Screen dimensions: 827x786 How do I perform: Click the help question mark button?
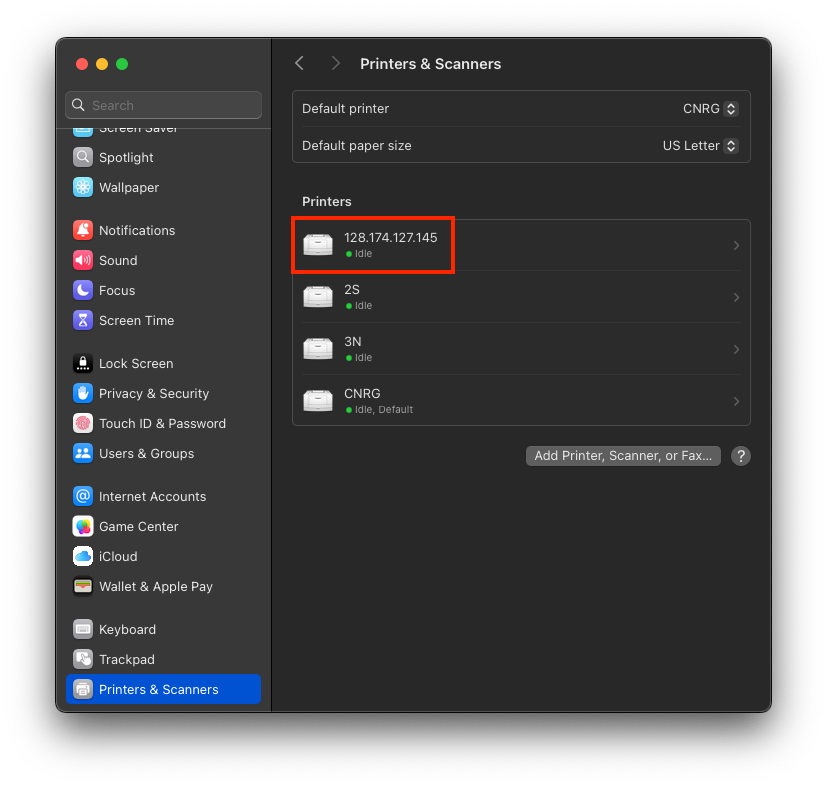[x=740, y=456]
